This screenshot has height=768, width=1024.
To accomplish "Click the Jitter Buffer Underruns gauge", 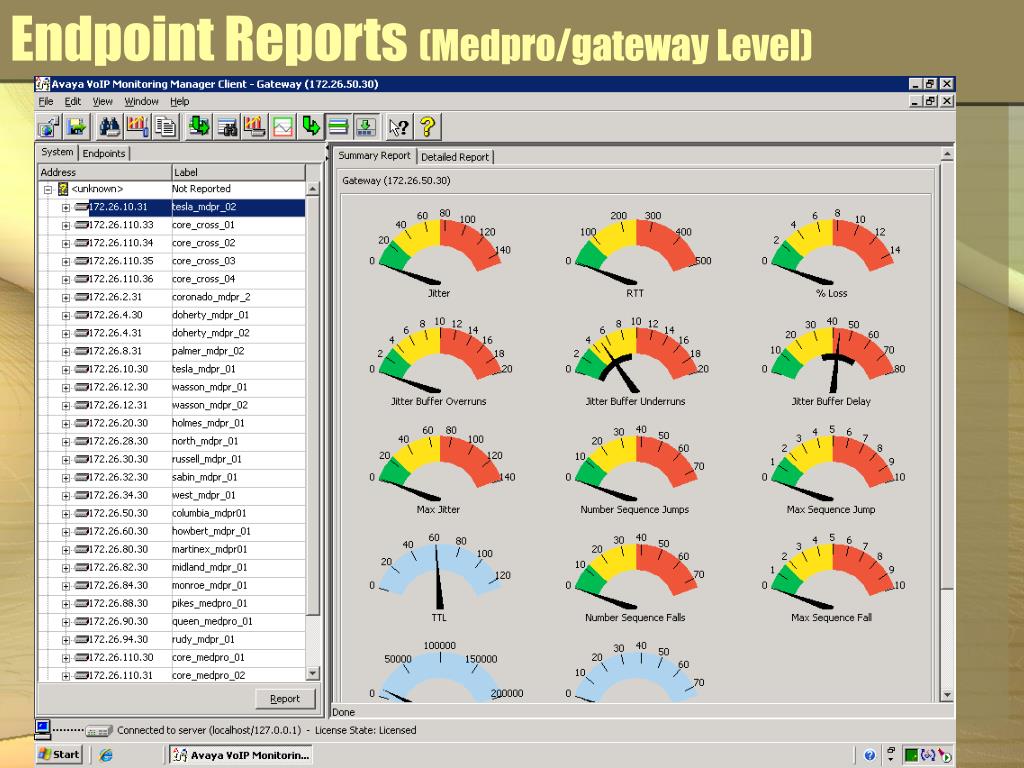I will 635,361.
